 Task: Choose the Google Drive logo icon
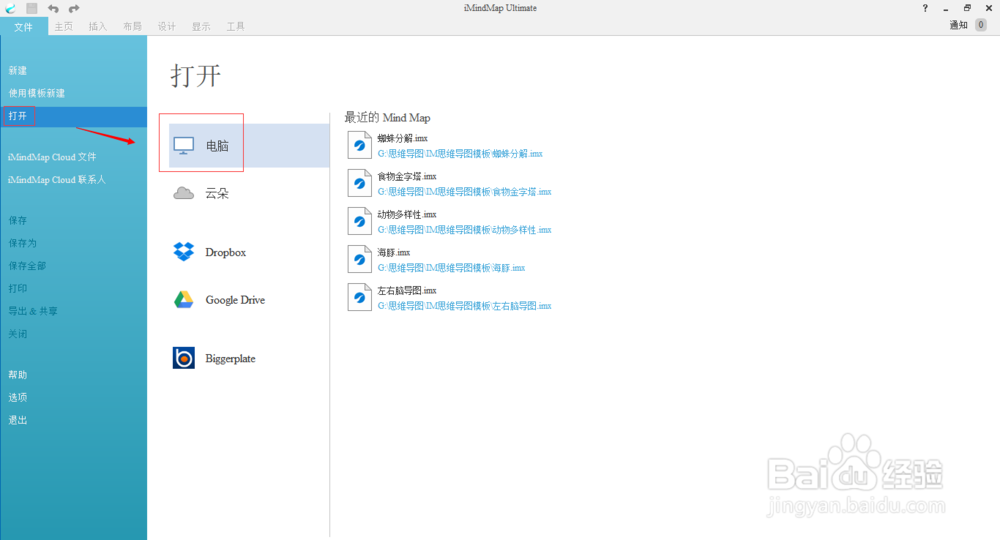pos(184,300)
